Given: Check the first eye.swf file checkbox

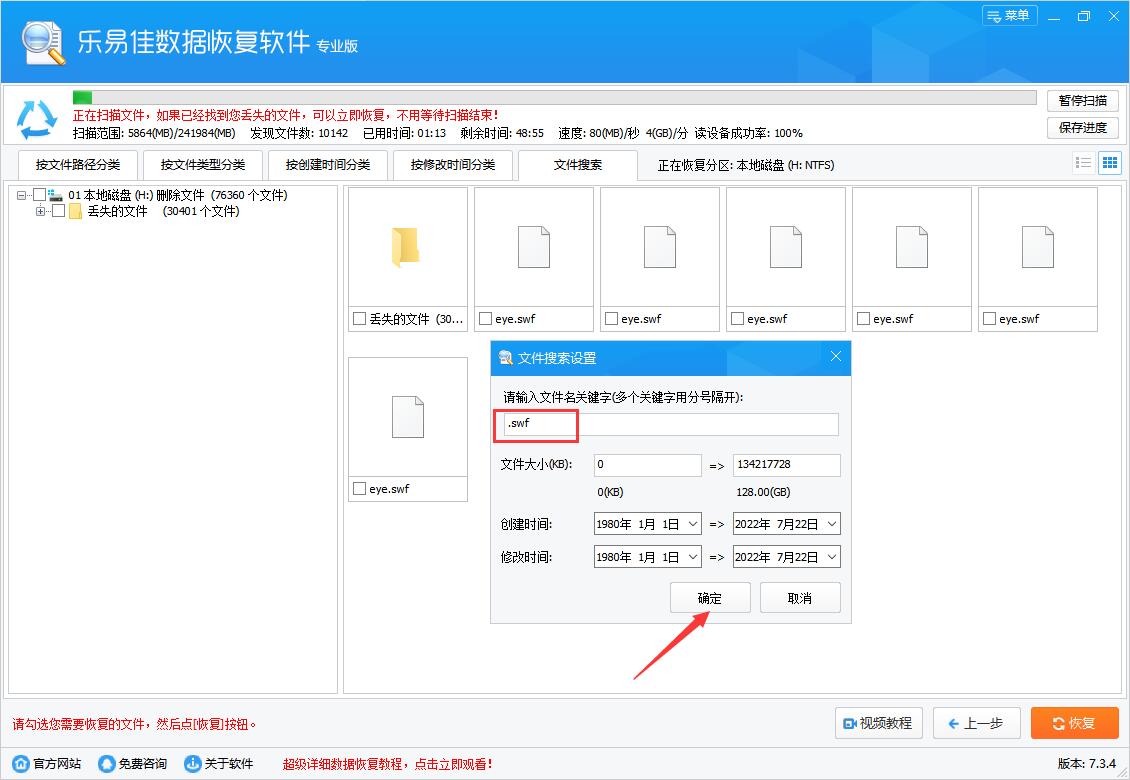Looking at the screenshot, I should click(x=486, y=318).
